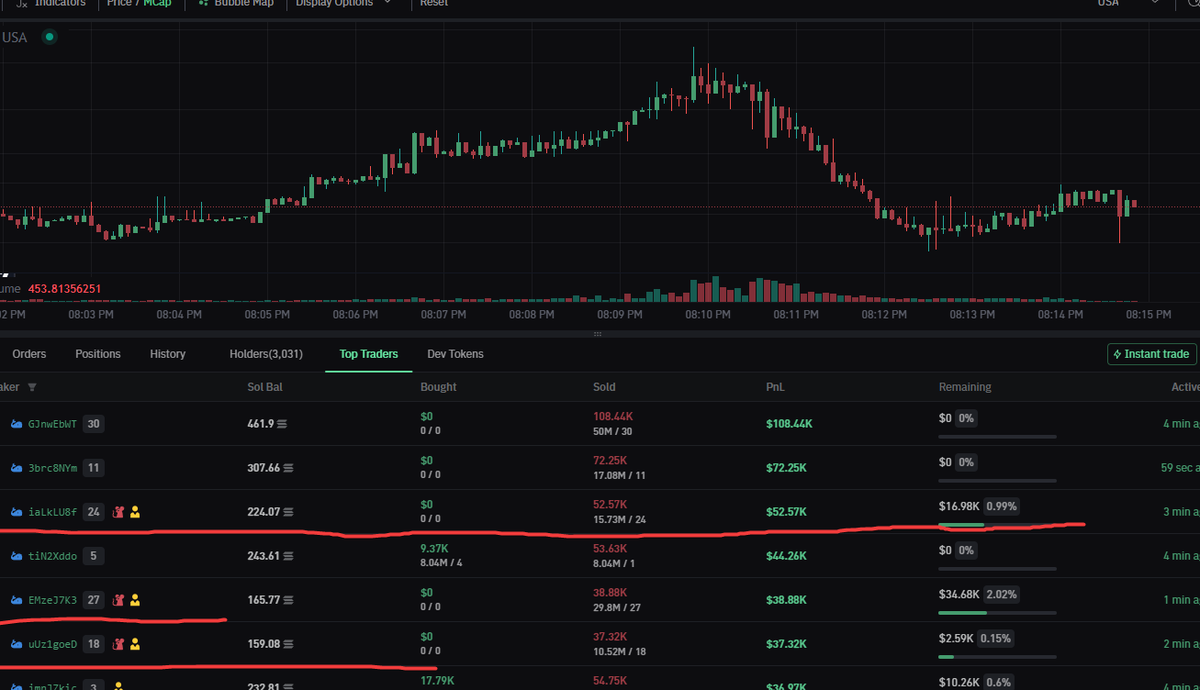
Task: Click the whale icon beside EMzeJ7K3
Action: (16, 600)
